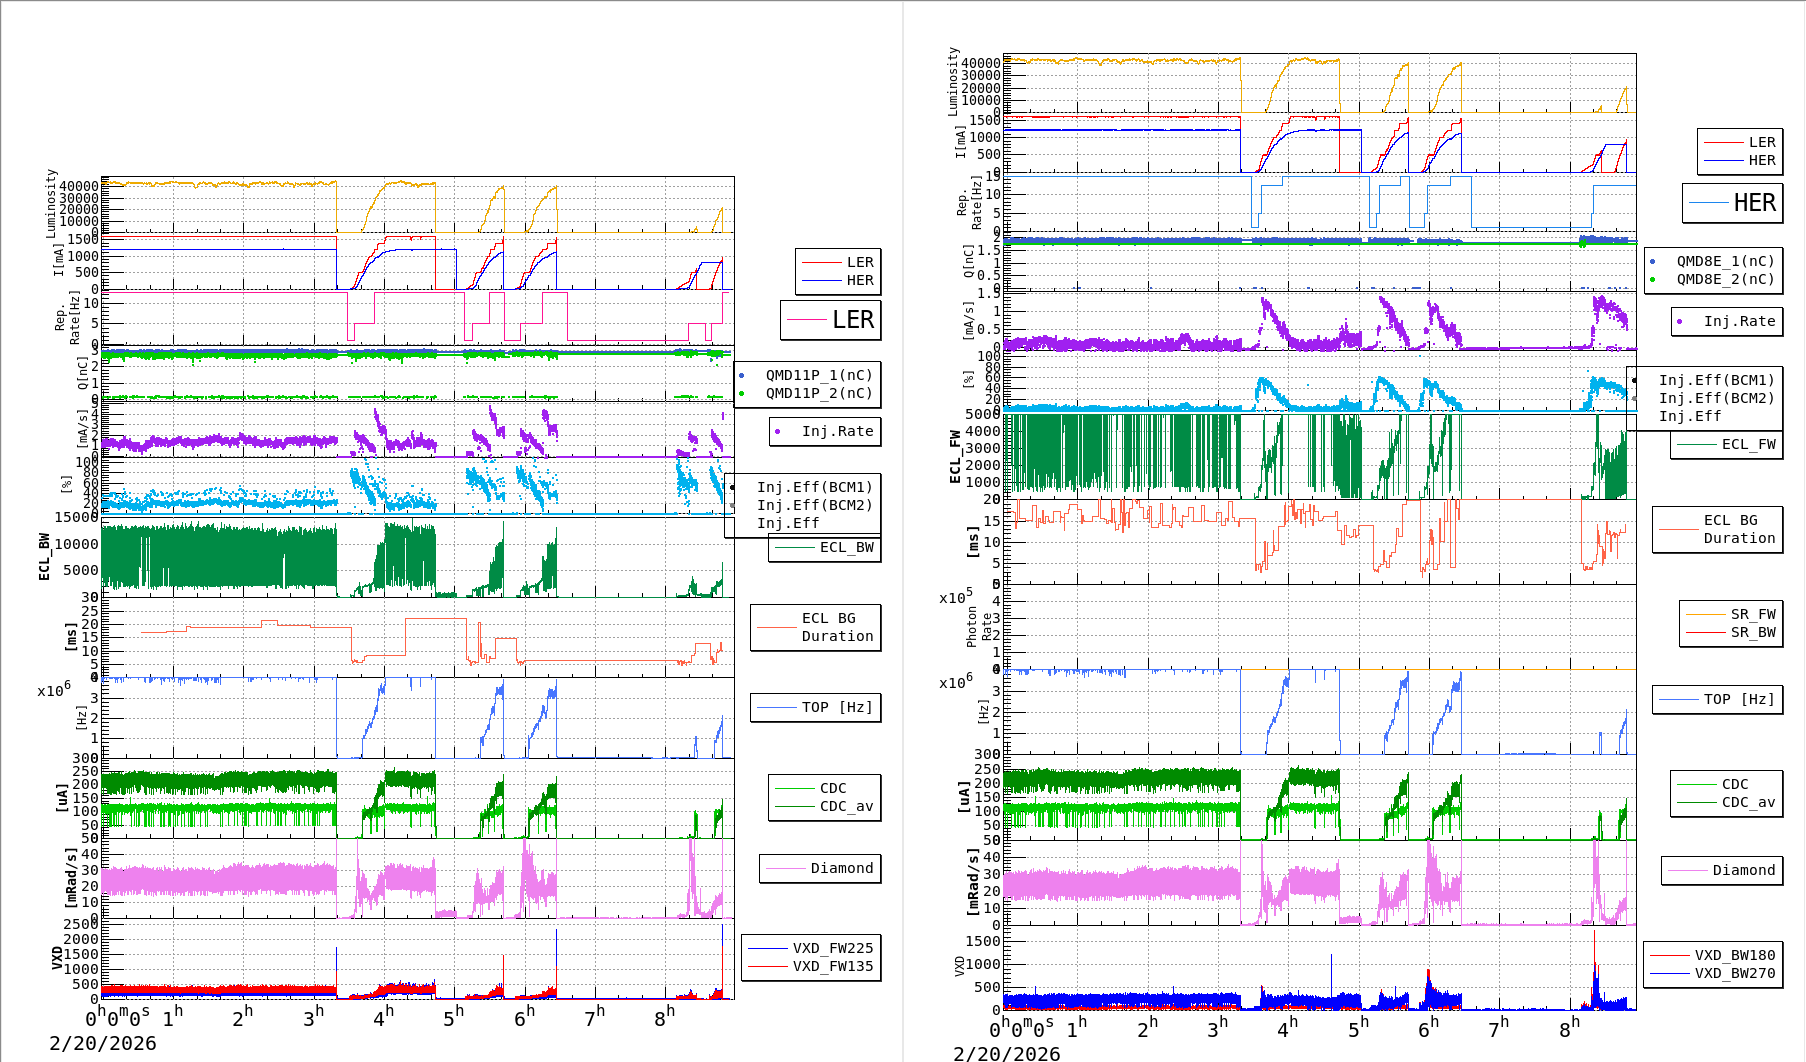This screenshot has width=1806, height=1062.
Task: Click the ECL_BW vertical axis title
Action: click(44, 557)
